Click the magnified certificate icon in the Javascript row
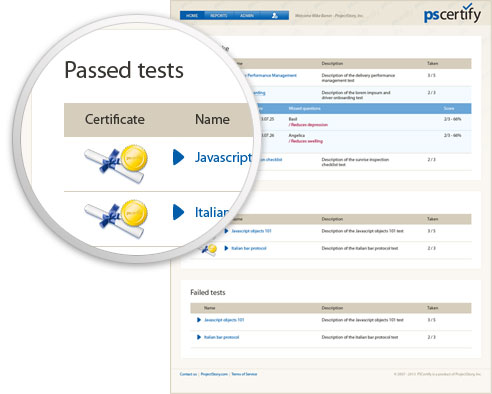This screenshot has width=492, height=394. coord(116,163)
